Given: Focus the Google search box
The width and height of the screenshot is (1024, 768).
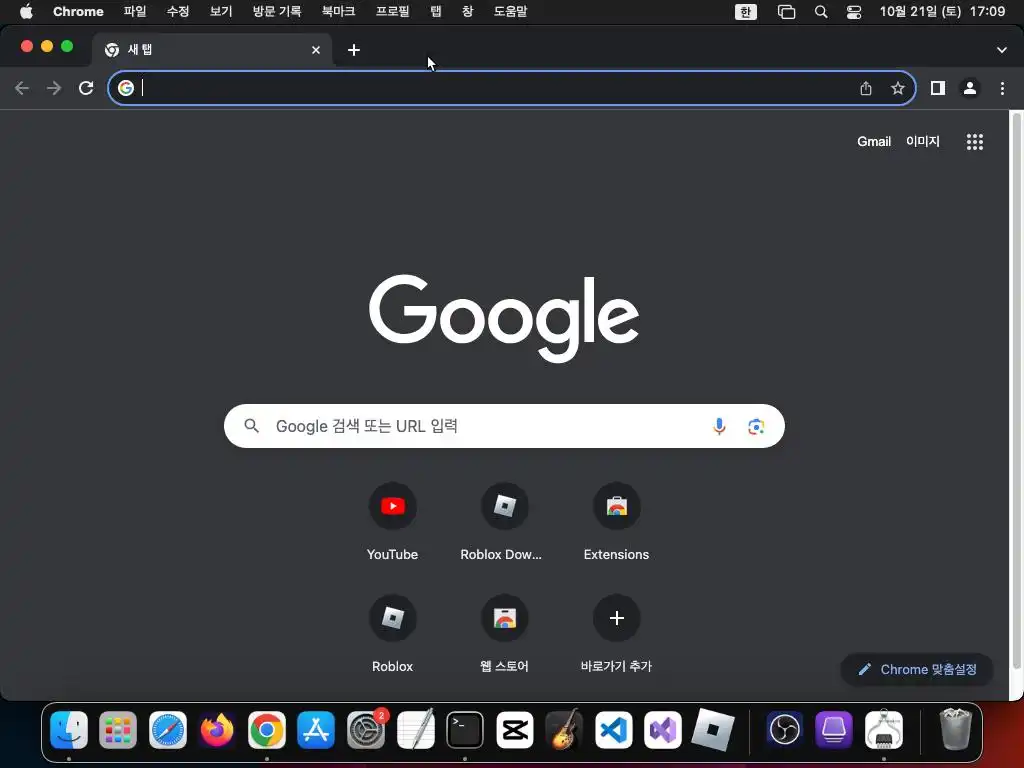Looking at the screenshot, I should [504, 426].
